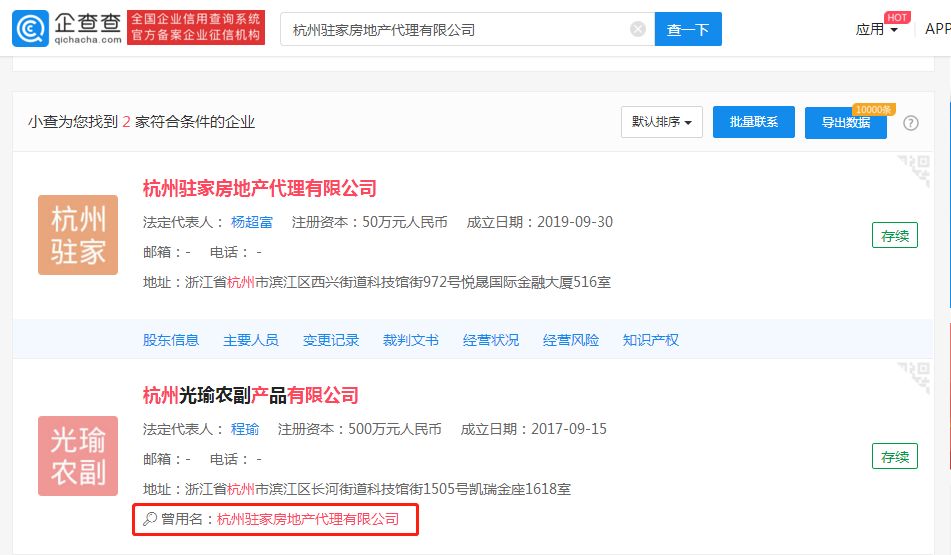Click the Qichacha logo icon
The image size is (951, 555).
click(30, 28)
